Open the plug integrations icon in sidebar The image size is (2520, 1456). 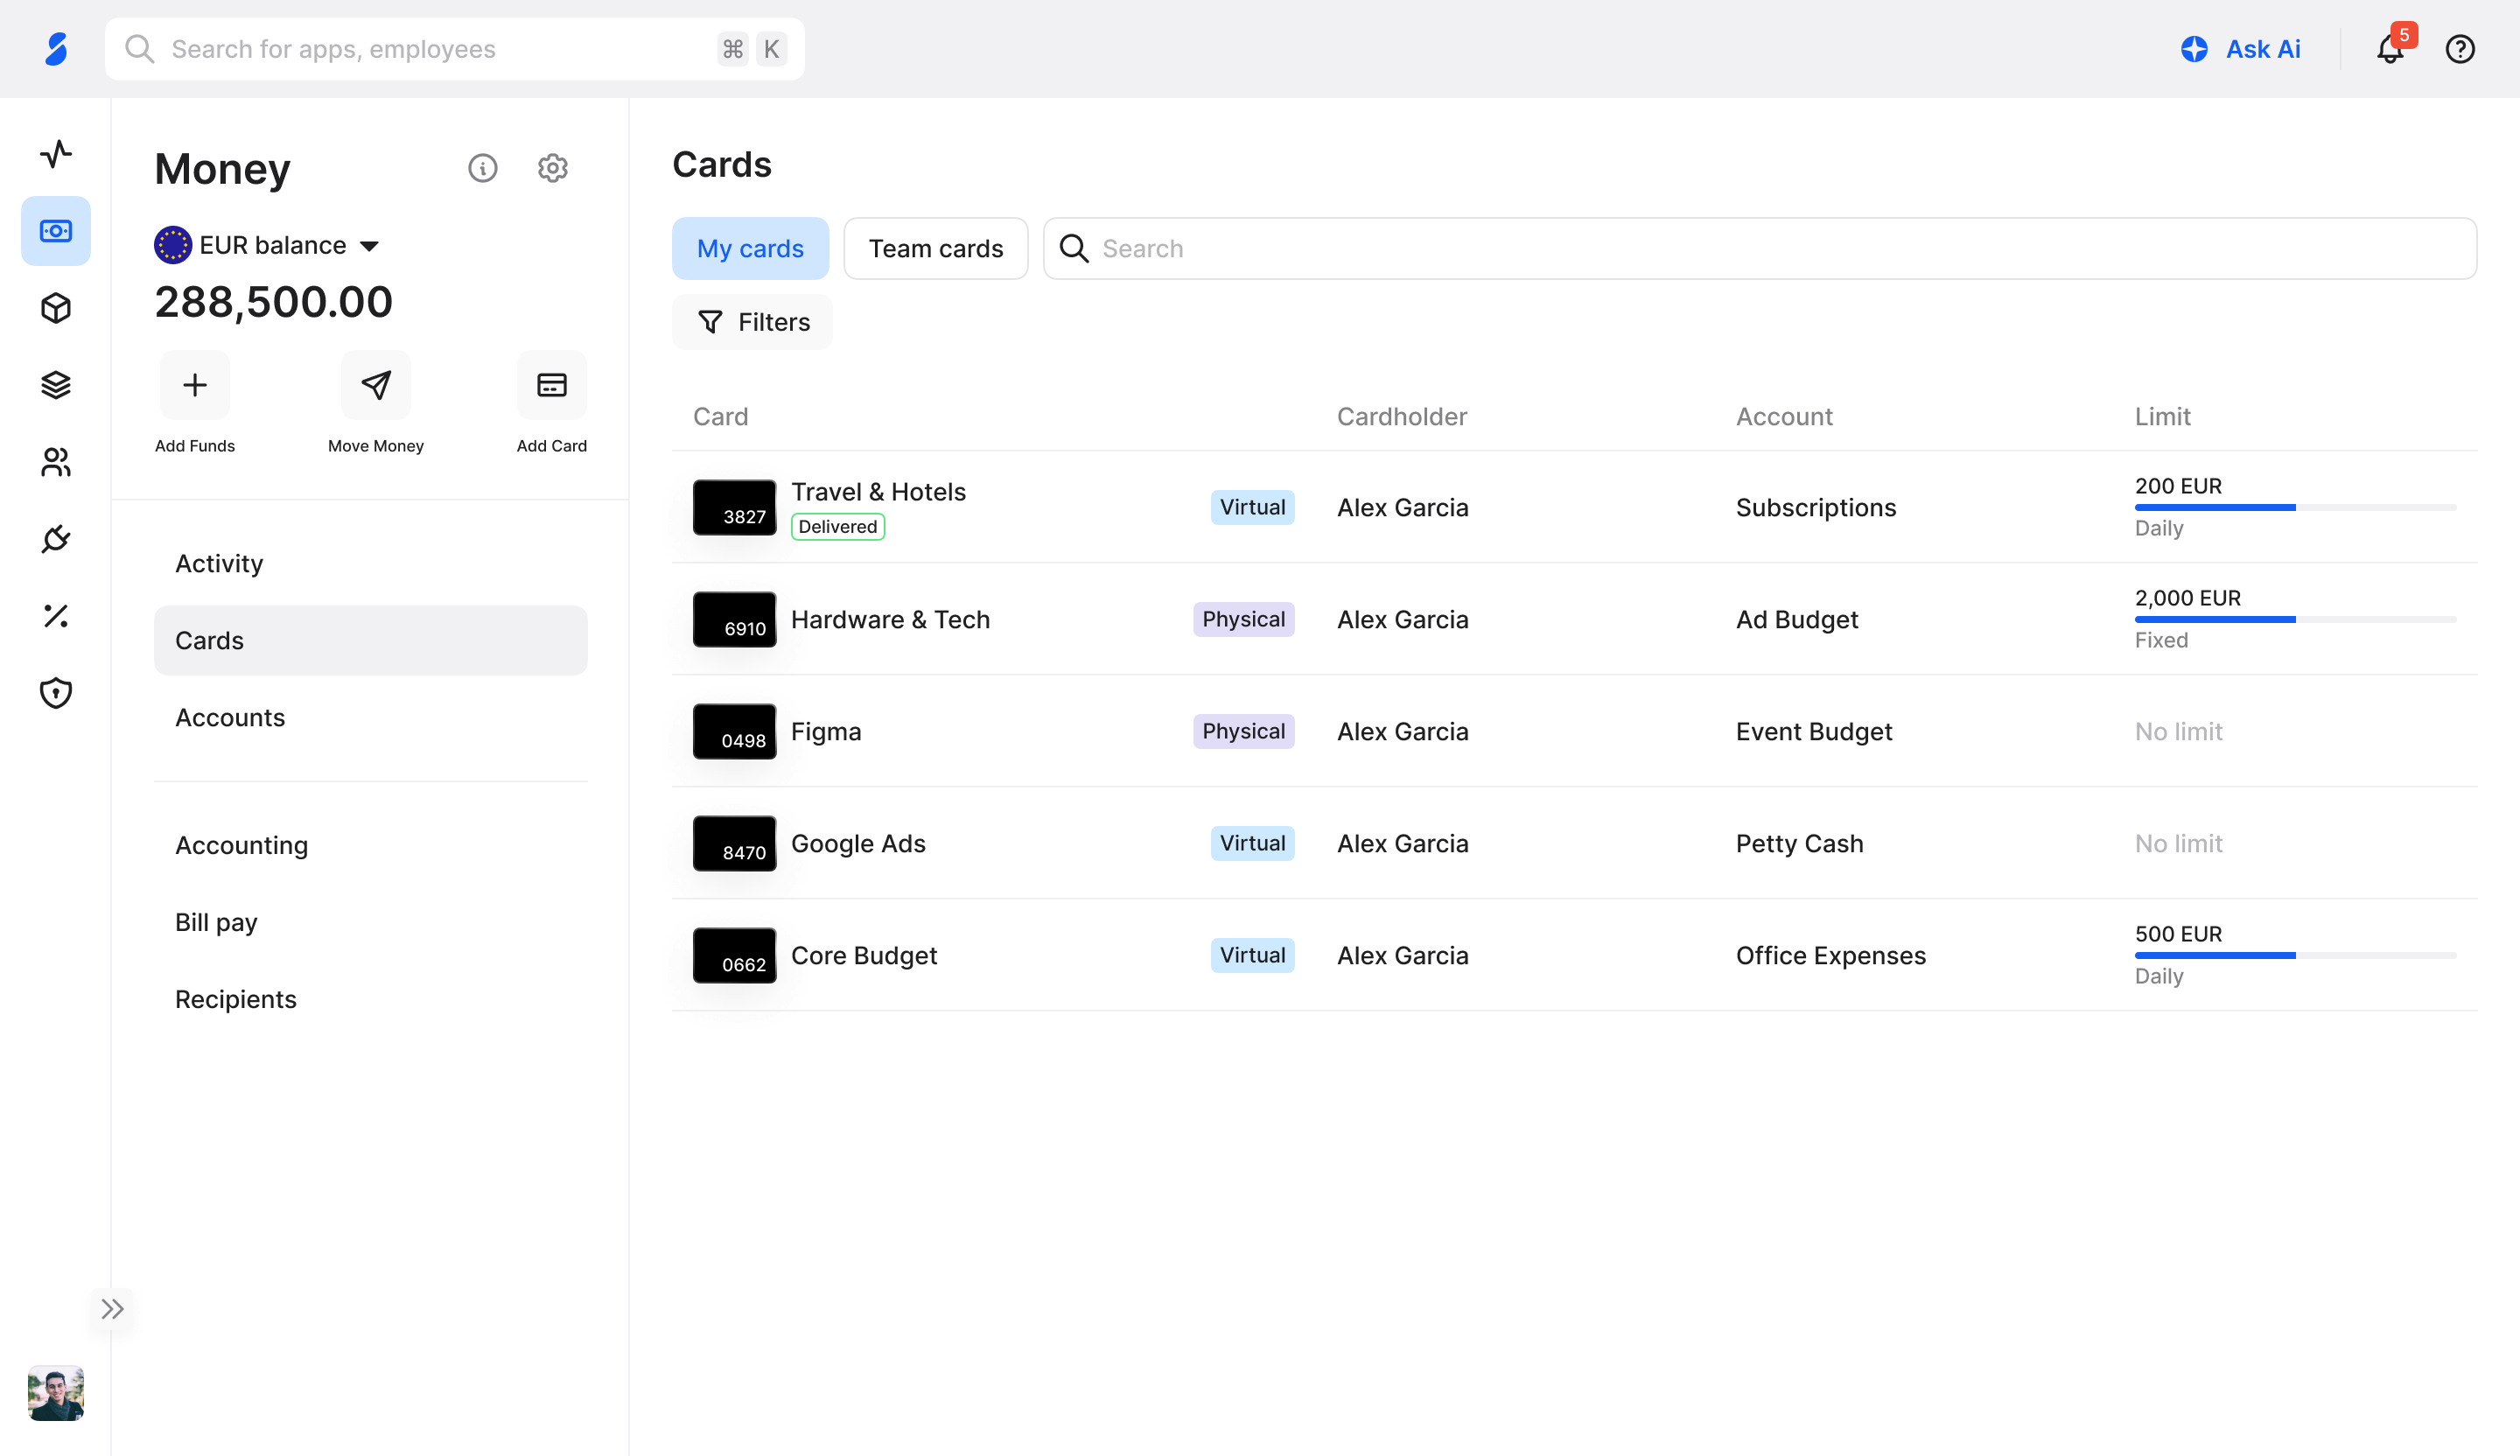tap(56, 539)
